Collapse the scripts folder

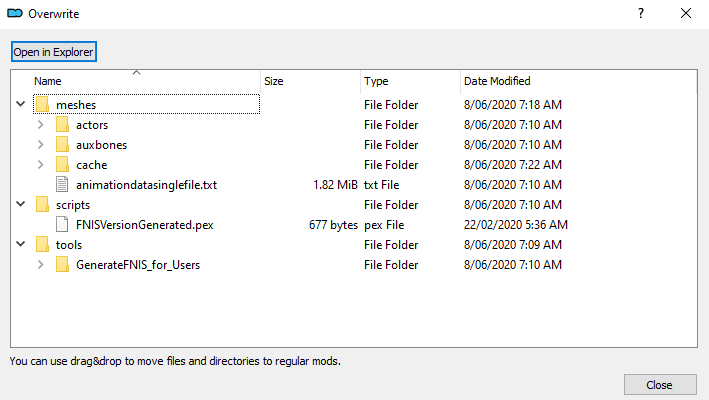click(x=21, y=204)
